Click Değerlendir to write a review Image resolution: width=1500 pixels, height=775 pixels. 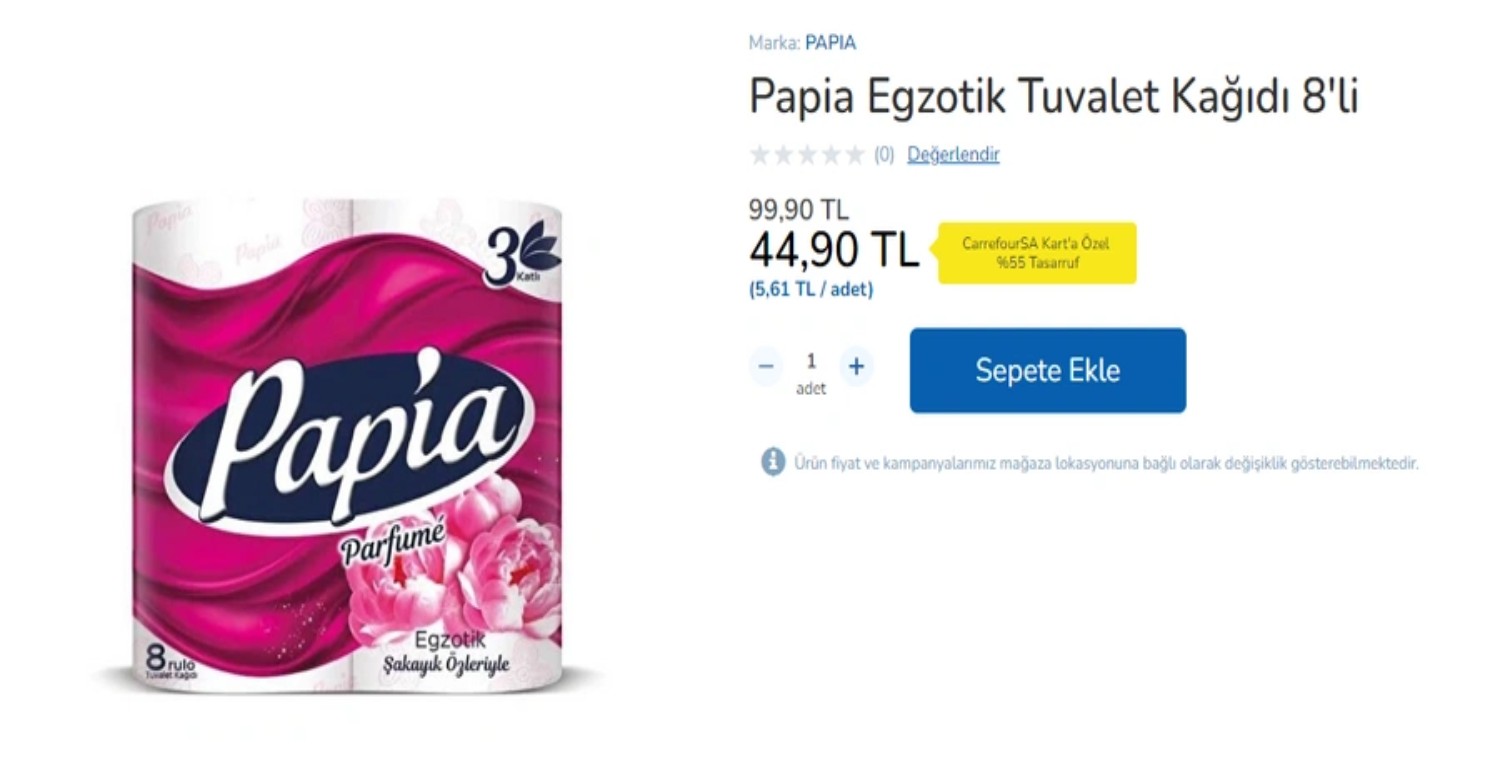951,154
